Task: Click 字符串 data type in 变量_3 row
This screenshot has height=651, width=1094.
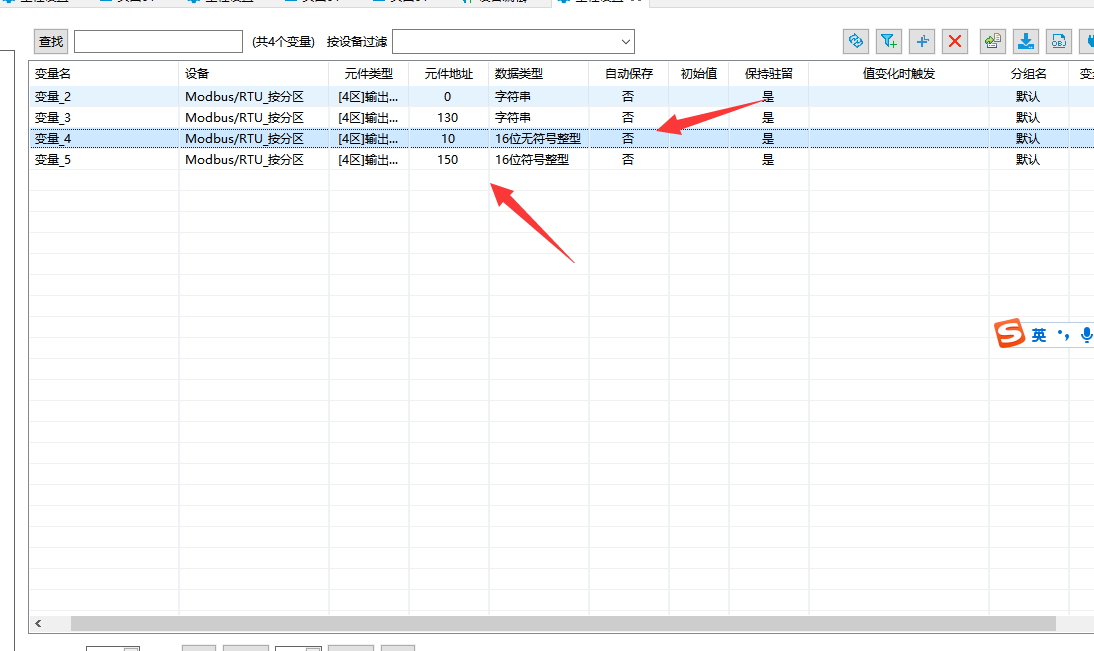Action: [x=539, y=118]
